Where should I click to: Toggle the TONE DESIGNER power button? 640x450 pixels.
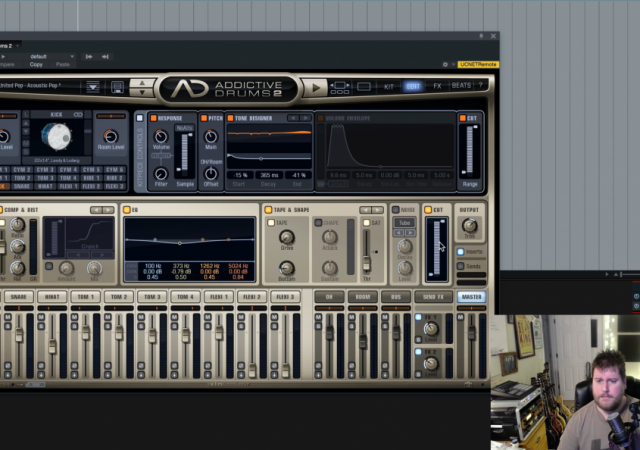[x=230, y=118]
